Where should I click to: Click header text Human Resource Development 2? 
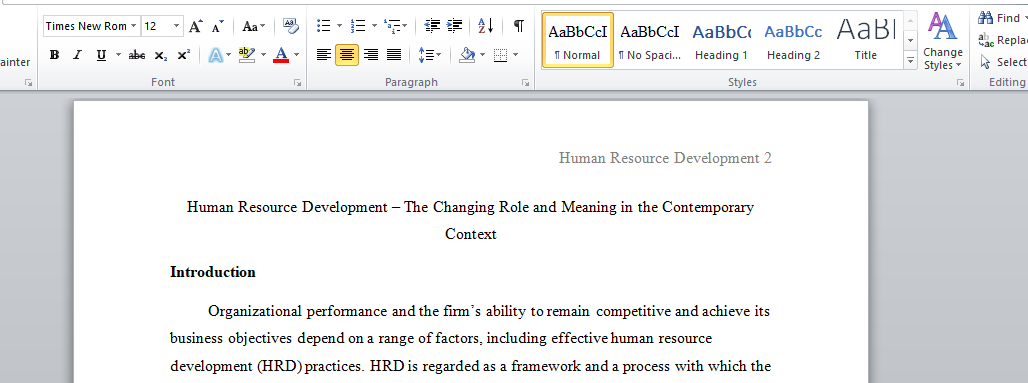click(665, 158)
